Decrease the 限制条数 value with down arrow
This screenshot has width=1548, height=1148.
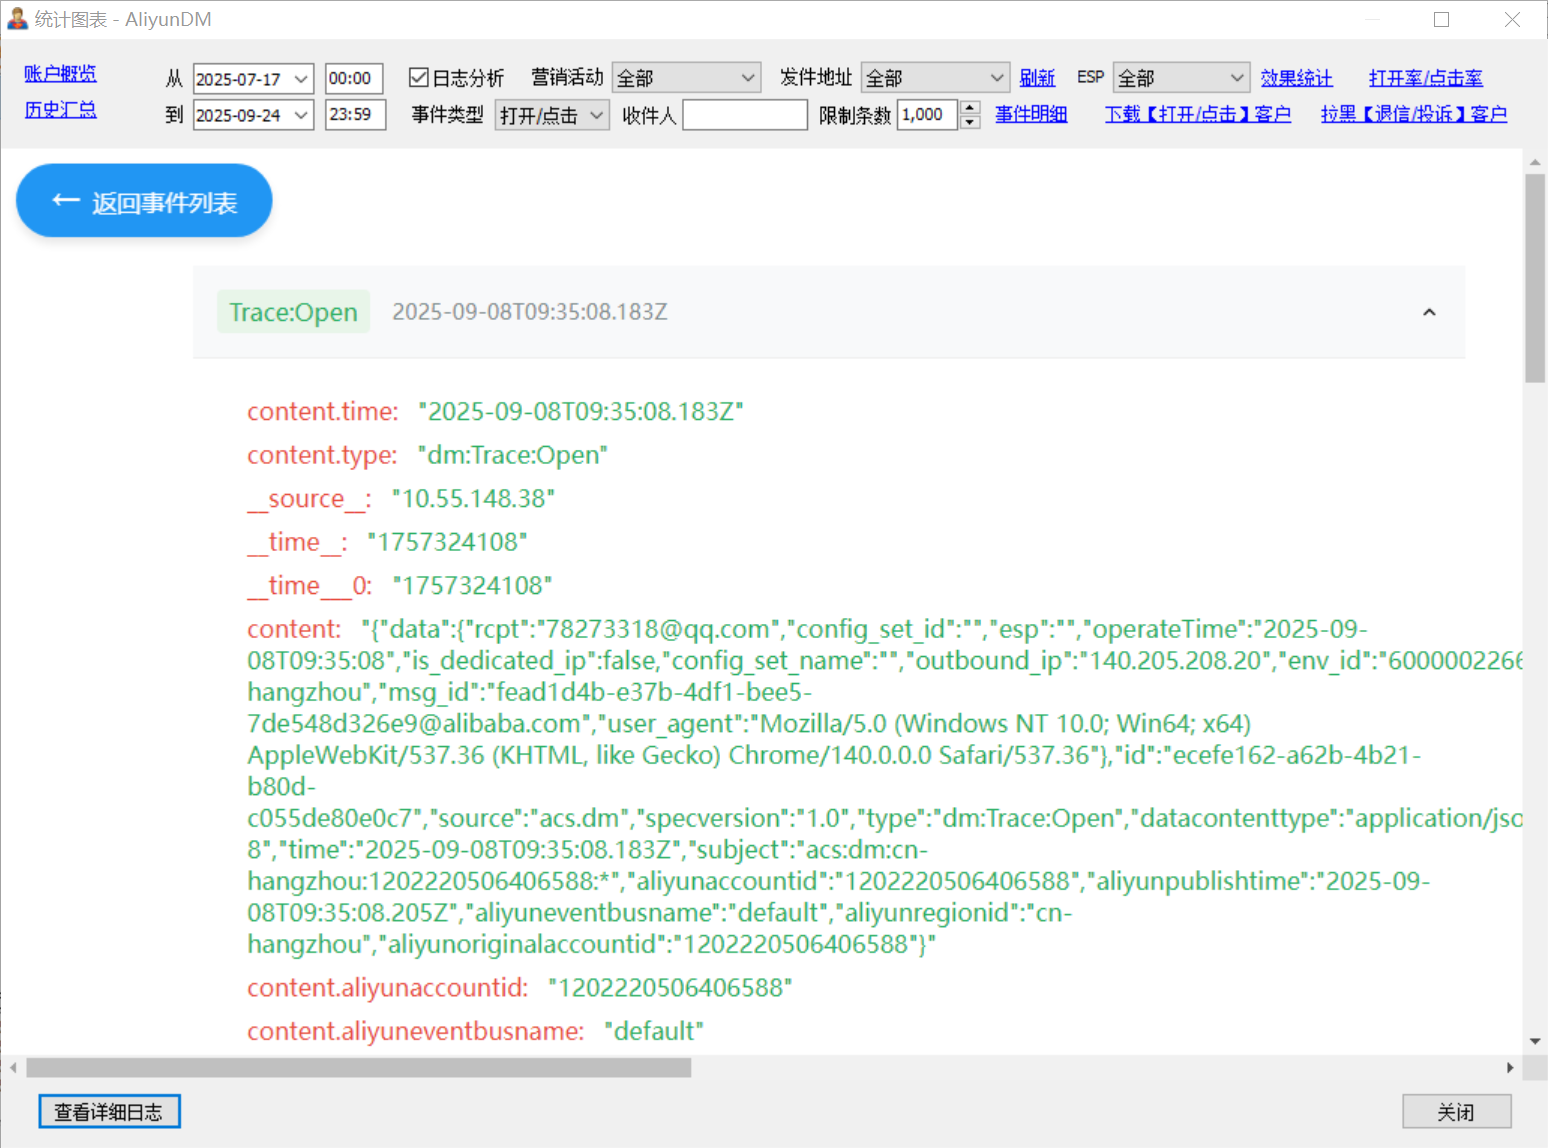coord(970,122)
